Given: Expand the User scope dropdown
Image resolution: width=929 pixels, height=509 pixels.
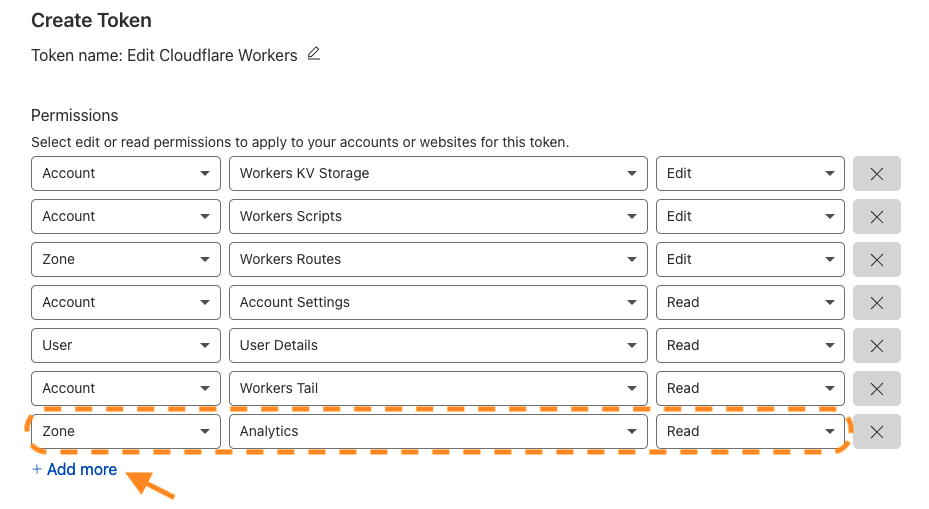Looking at the screenshot, I should coord(126,345).
